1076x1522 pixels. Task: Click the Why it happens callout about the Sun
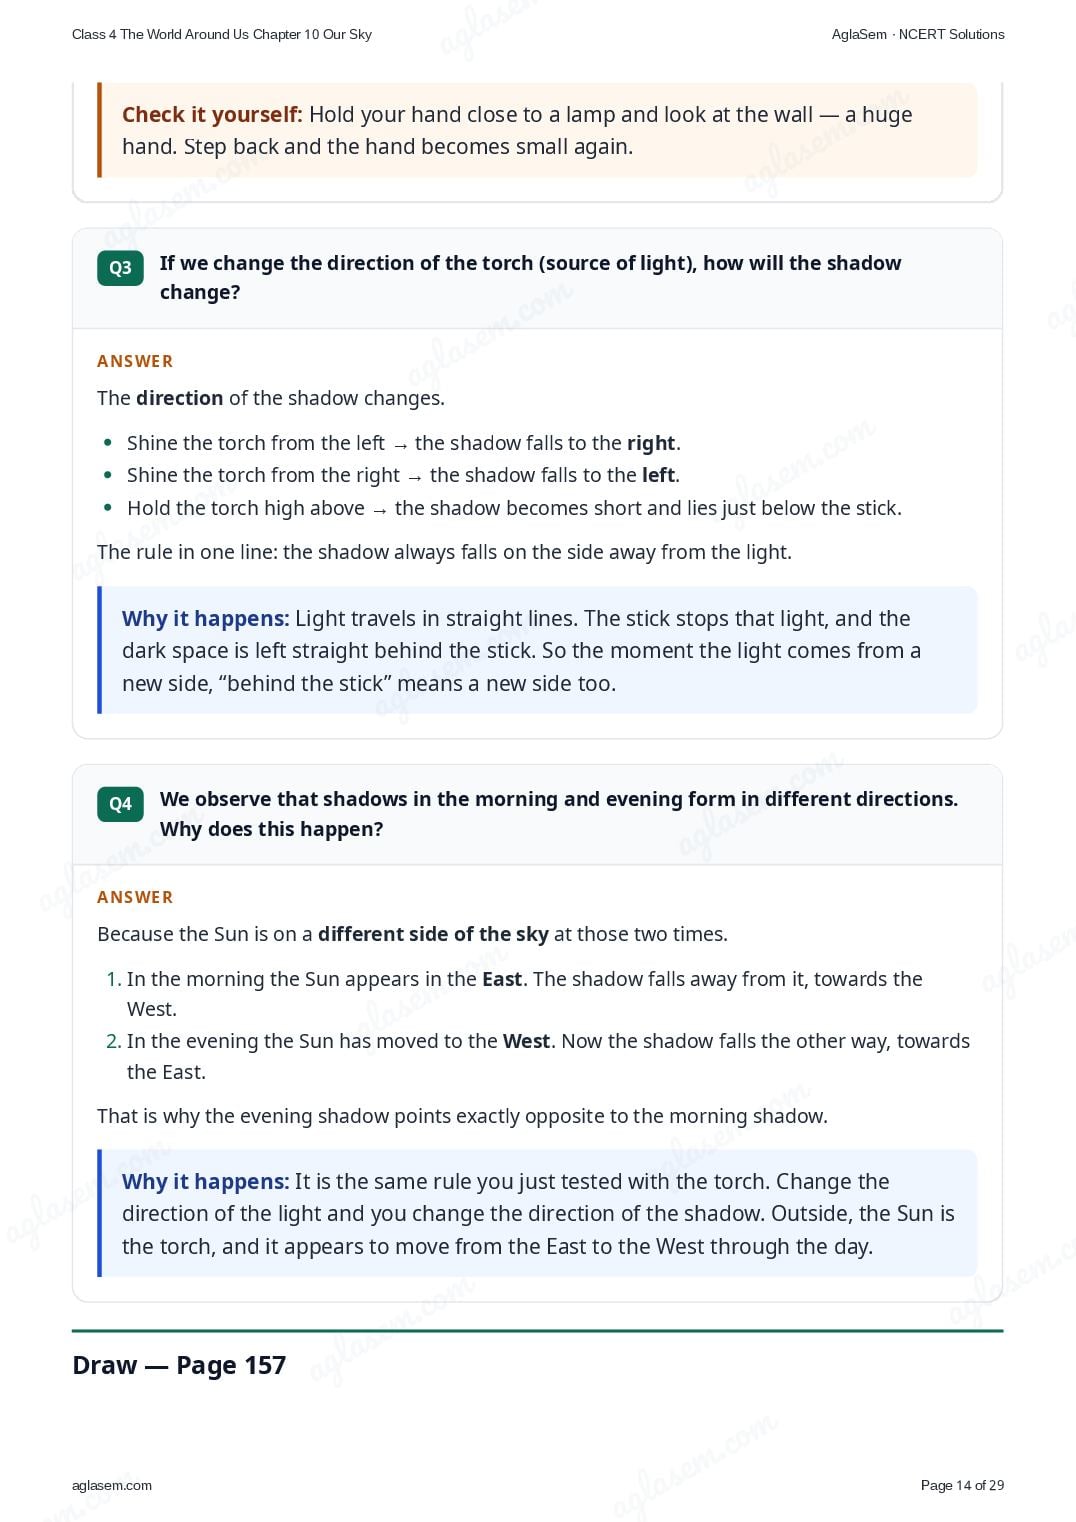[537, 1213]
